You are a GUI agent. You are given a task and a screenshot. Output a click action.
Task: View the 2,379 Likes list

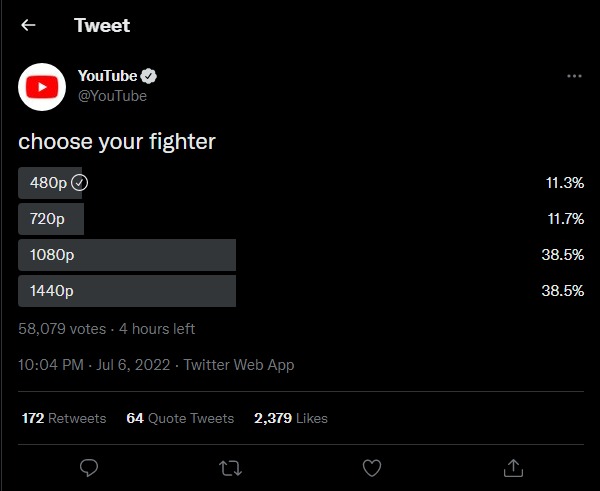(291, 418)
